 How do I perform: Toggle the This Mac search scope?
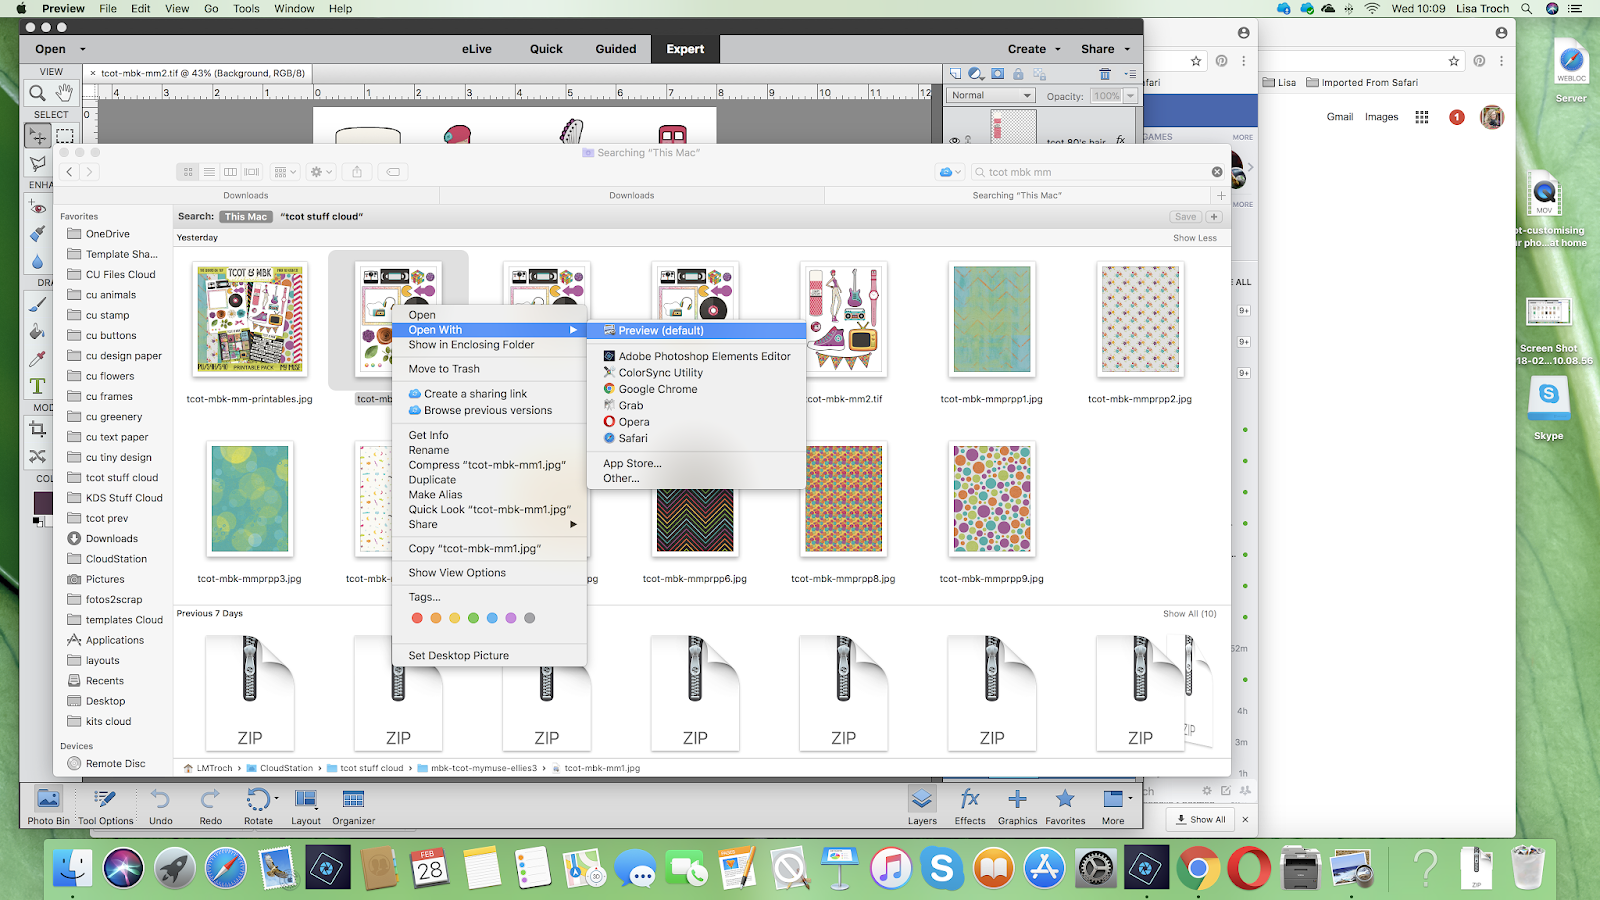[246, 217]
